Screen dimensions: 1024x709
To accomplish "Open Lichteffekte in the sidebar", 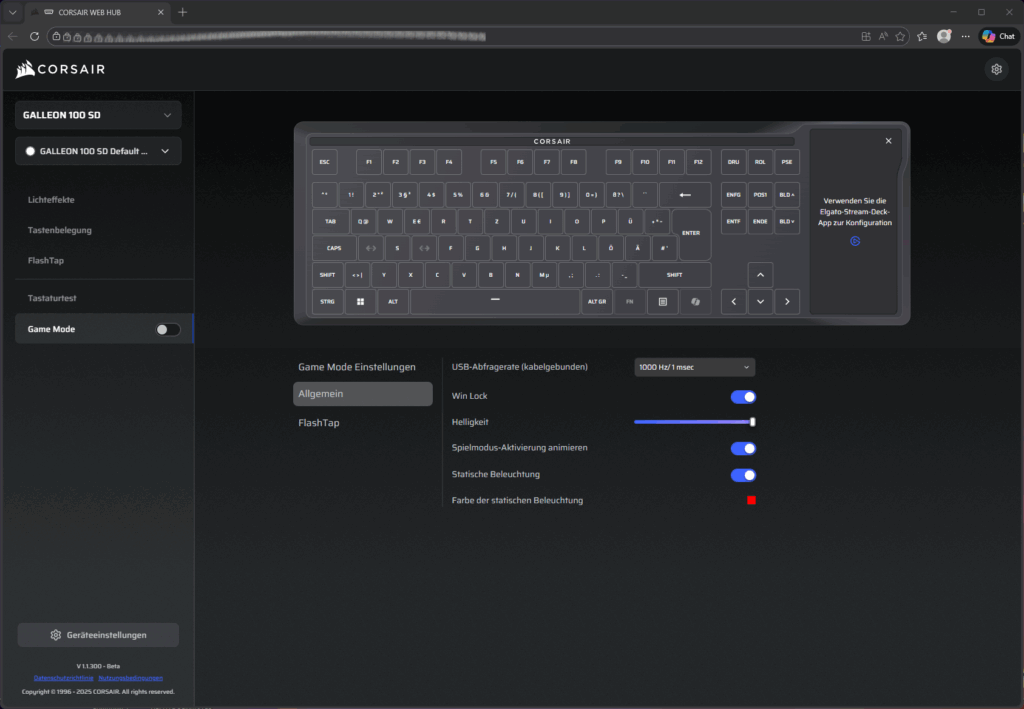I will [51, 199].
